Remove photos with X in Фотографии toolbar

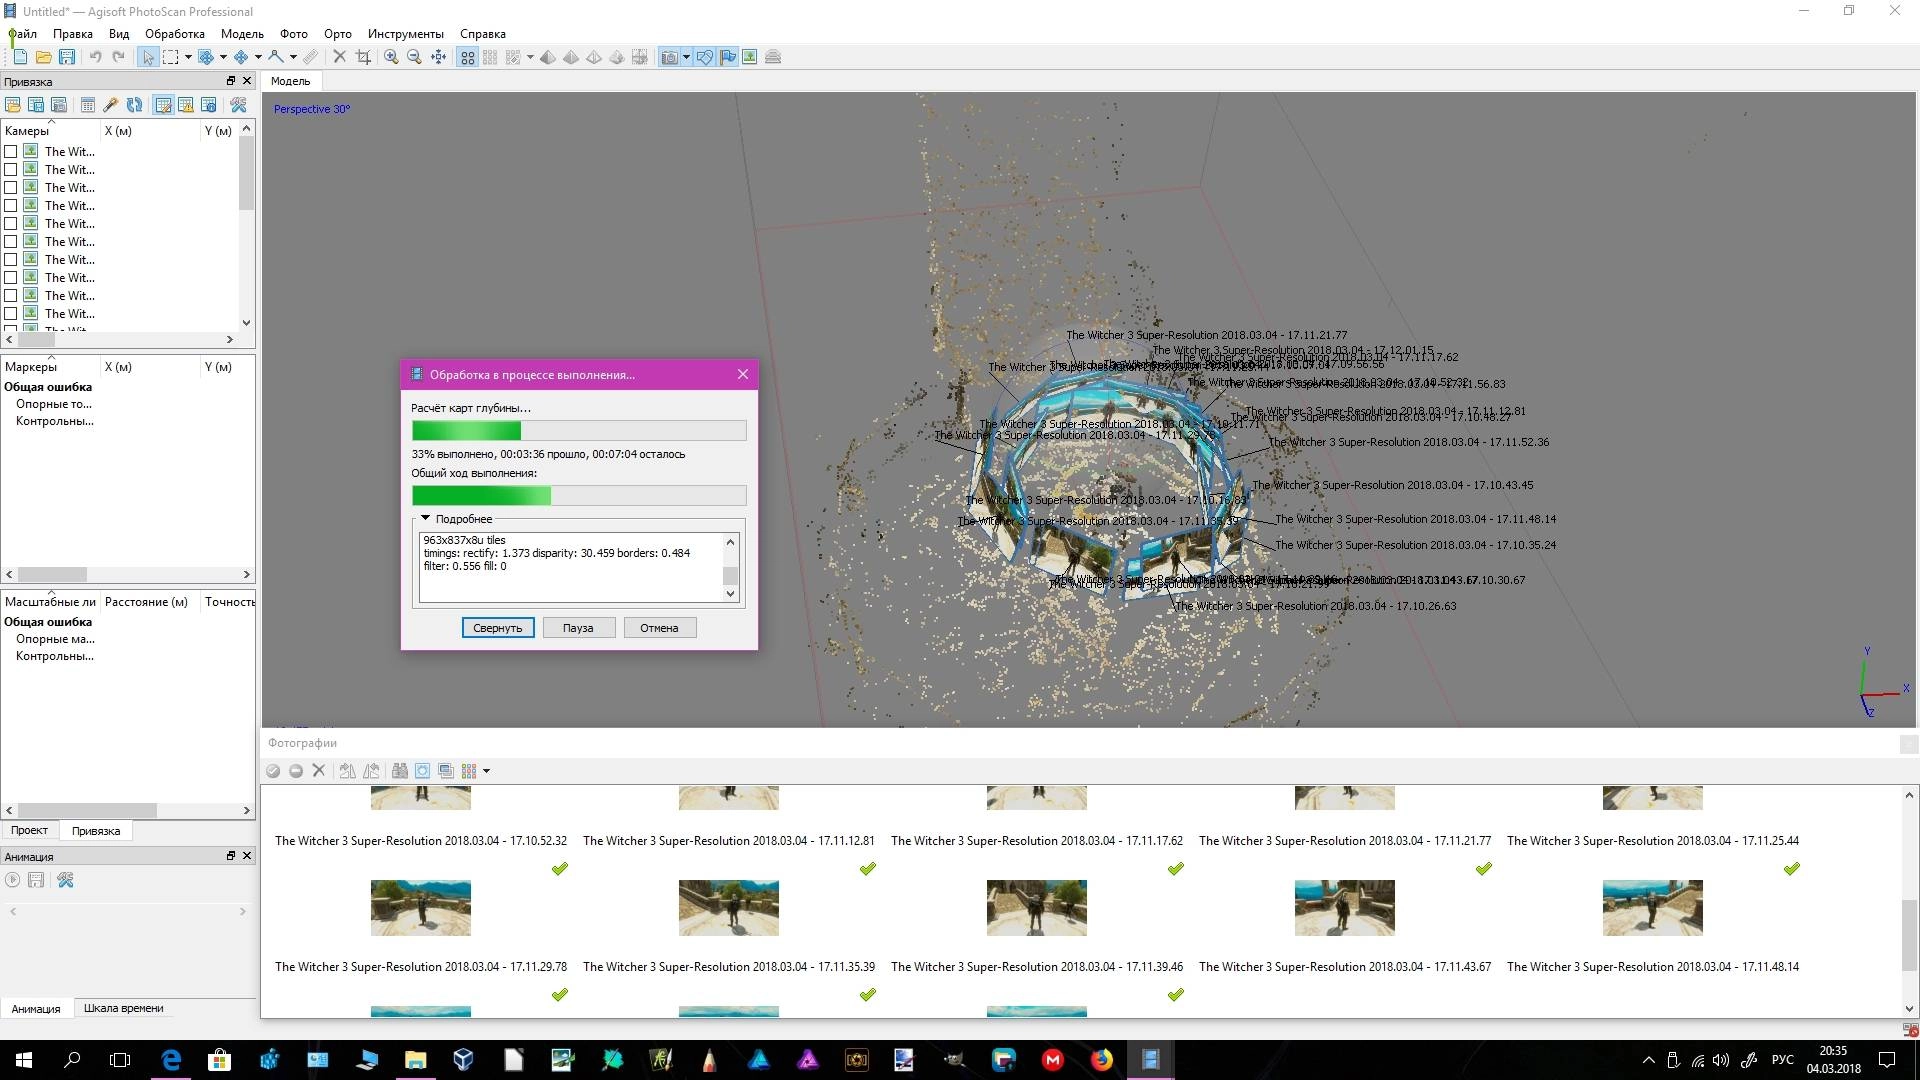coord(319,771)
